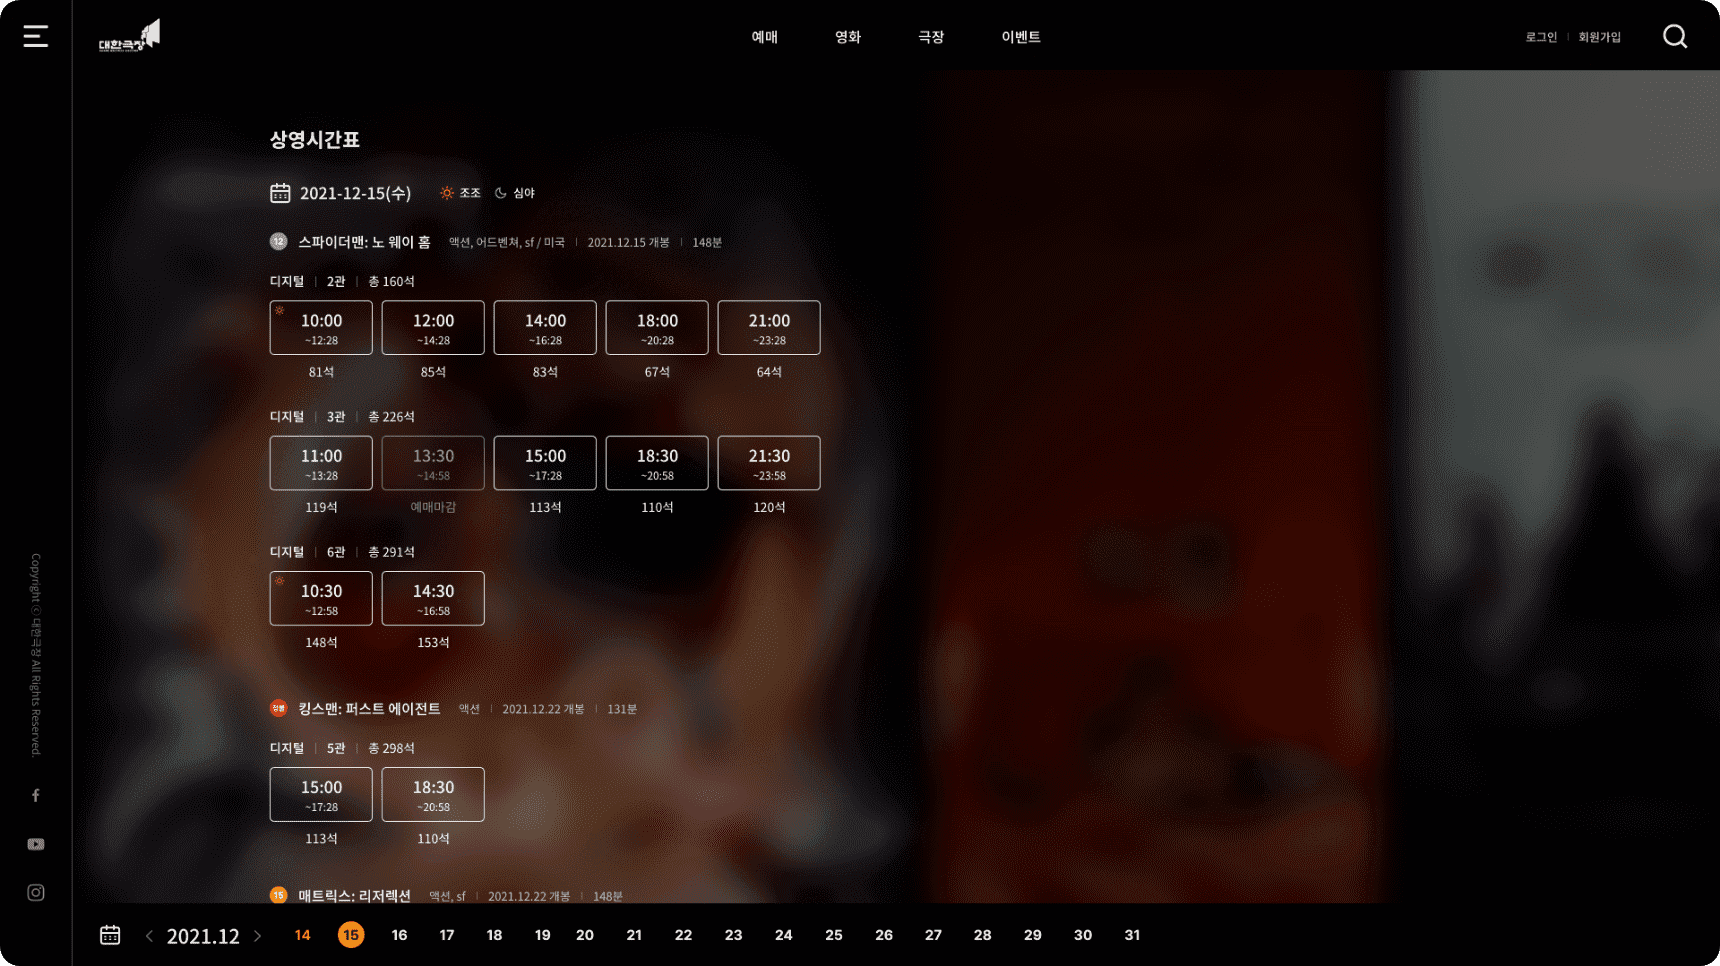Select date 18 in date bar

(x=494, y=935)
